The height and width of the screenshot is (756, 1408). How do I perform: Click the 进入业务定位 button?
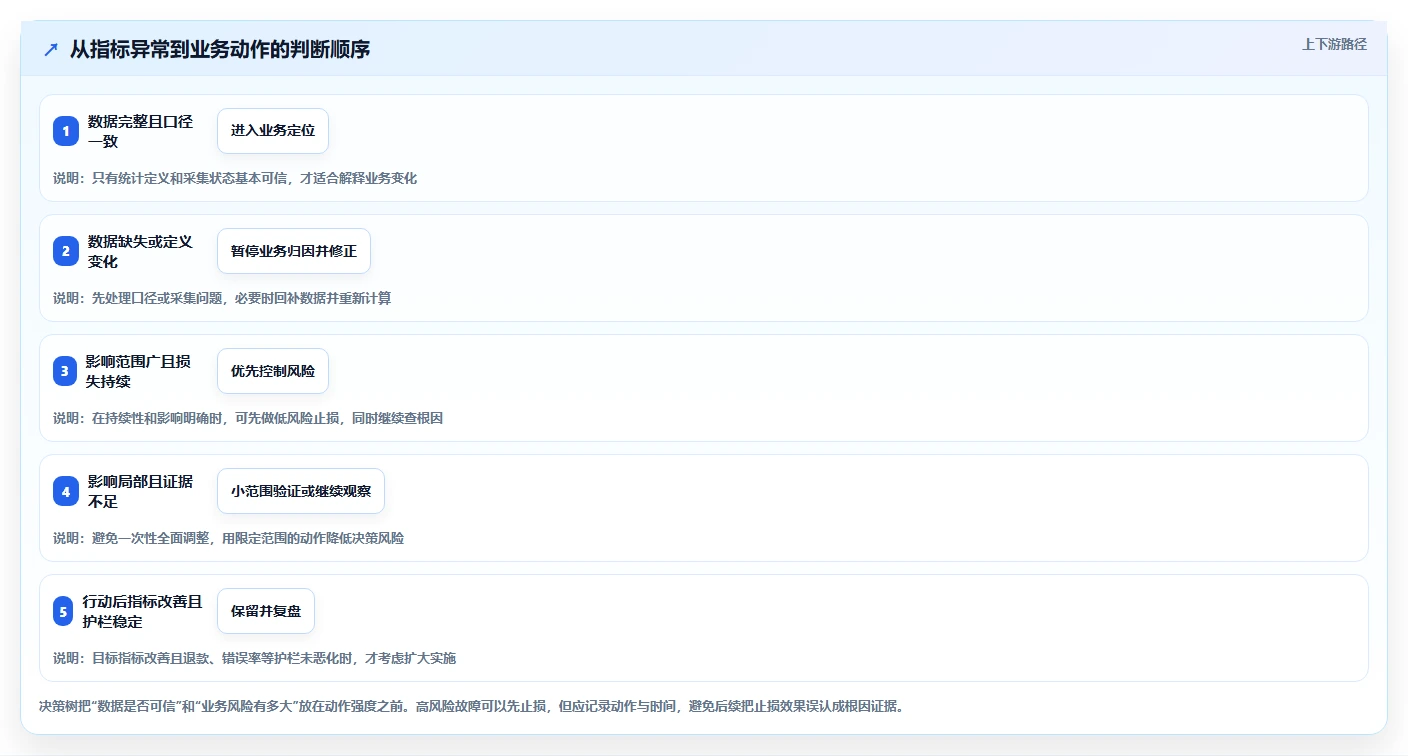(273, 131)
